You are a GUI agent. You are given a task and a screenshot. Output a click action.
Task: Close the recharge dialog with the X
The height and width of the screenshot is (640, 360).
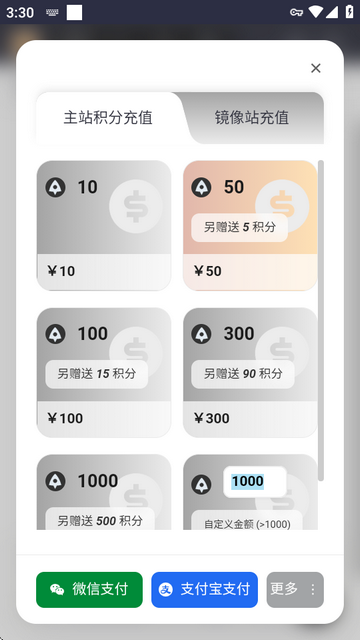(x=316, y=68)
